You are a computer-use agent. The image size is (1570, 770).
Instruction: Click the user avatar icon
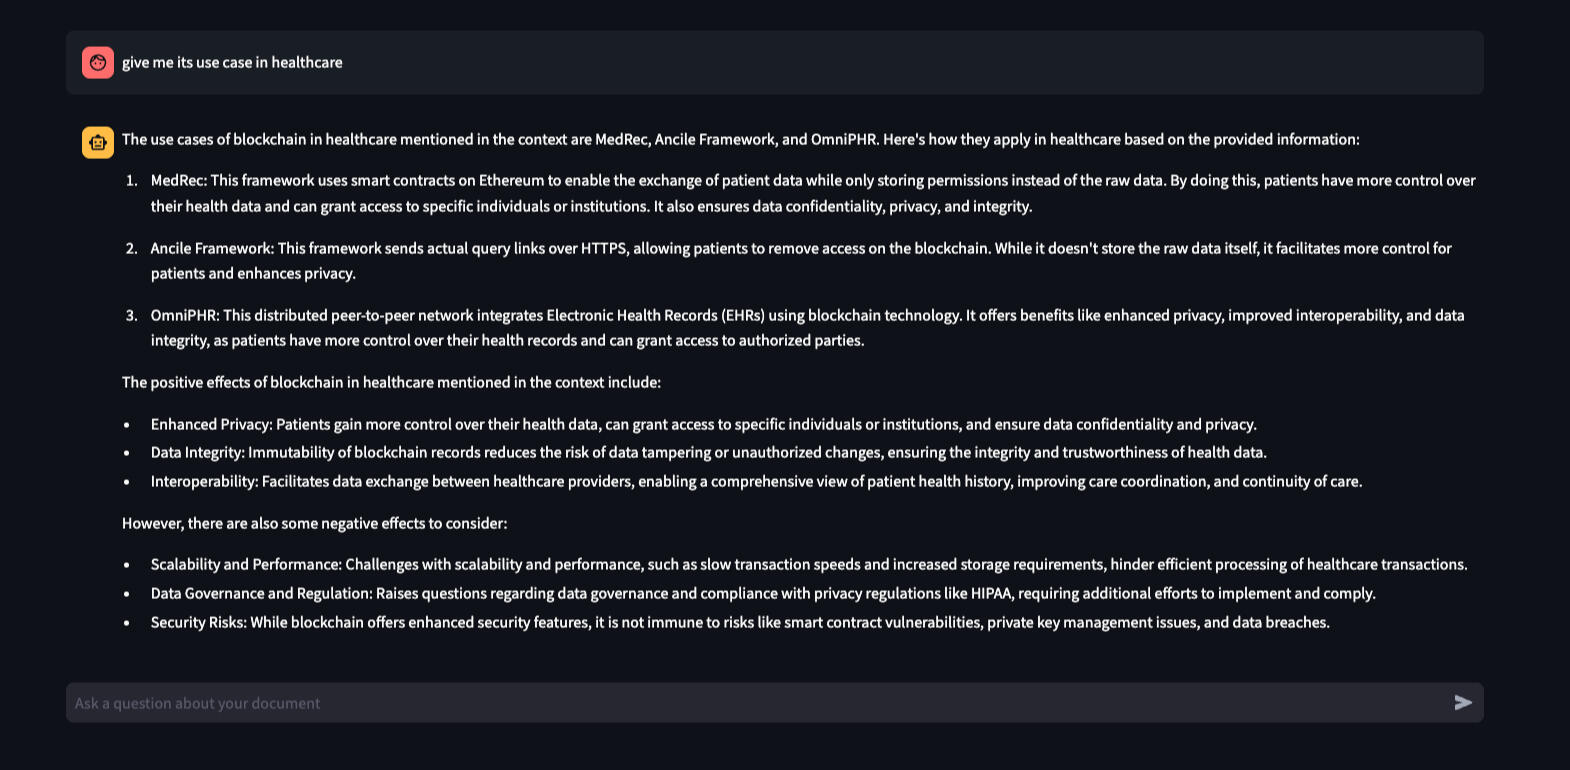[x=98, y=62]
